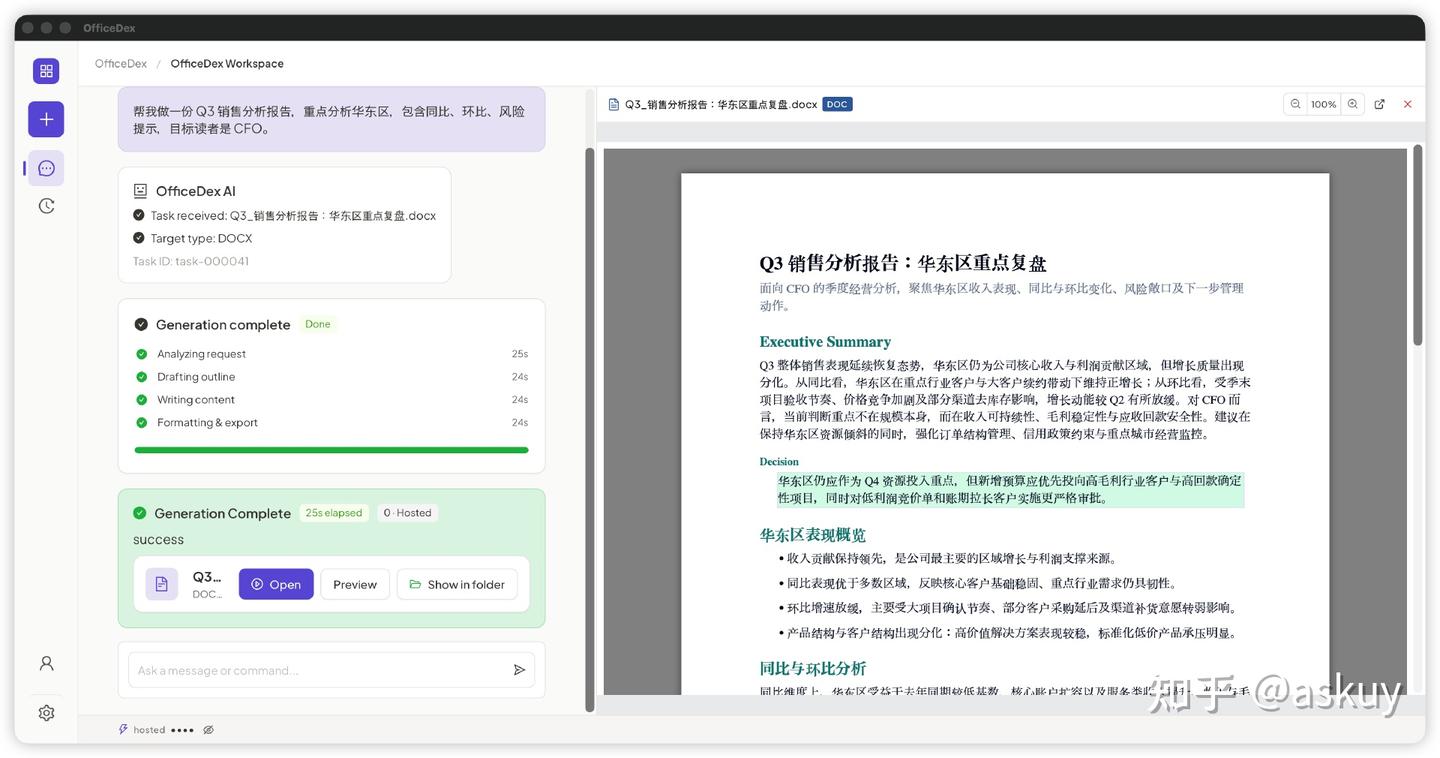
Task: Click the 'Writing content' step row
Action: tap(331, 400)
